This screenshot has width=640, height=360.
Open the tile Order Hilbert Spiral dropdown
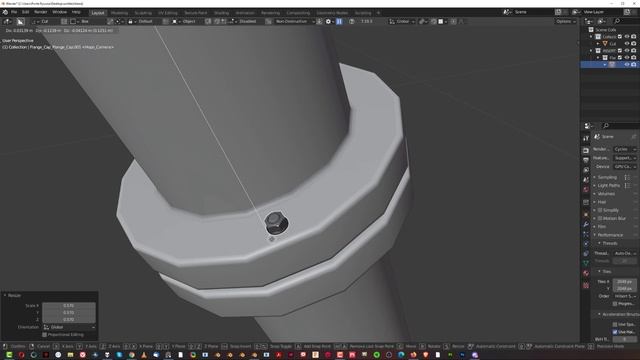coord(624,296)
